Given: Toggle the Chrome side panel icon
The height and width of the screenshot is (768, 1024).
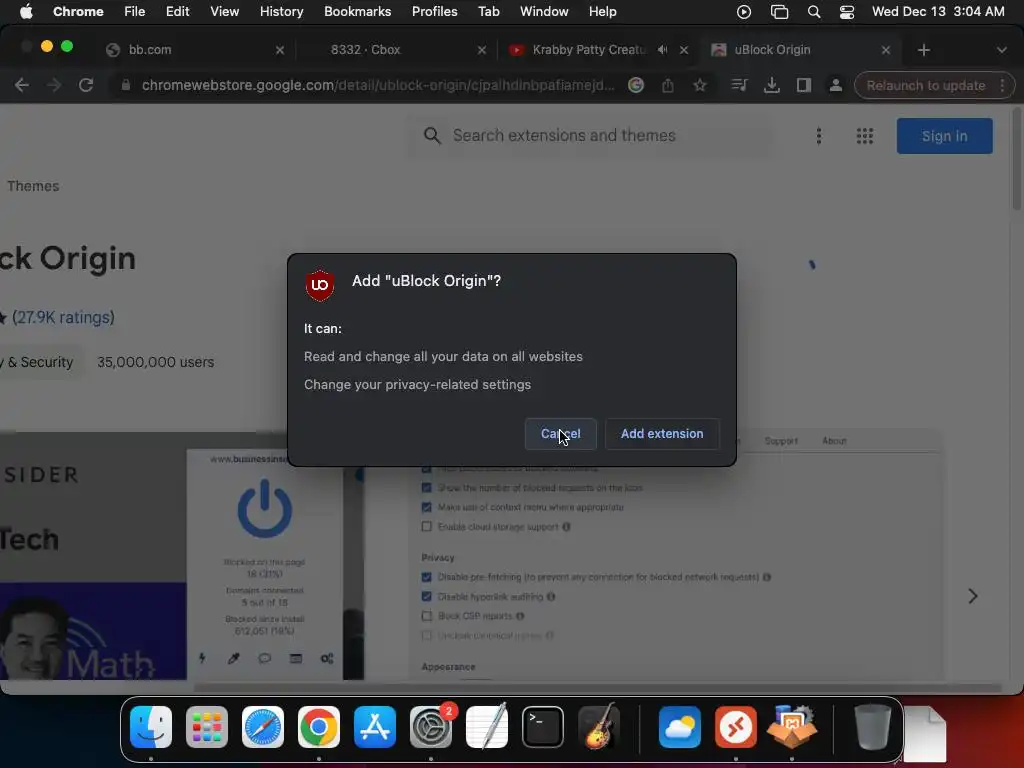Looking at the screenshot, I should (x=803, y=85).
